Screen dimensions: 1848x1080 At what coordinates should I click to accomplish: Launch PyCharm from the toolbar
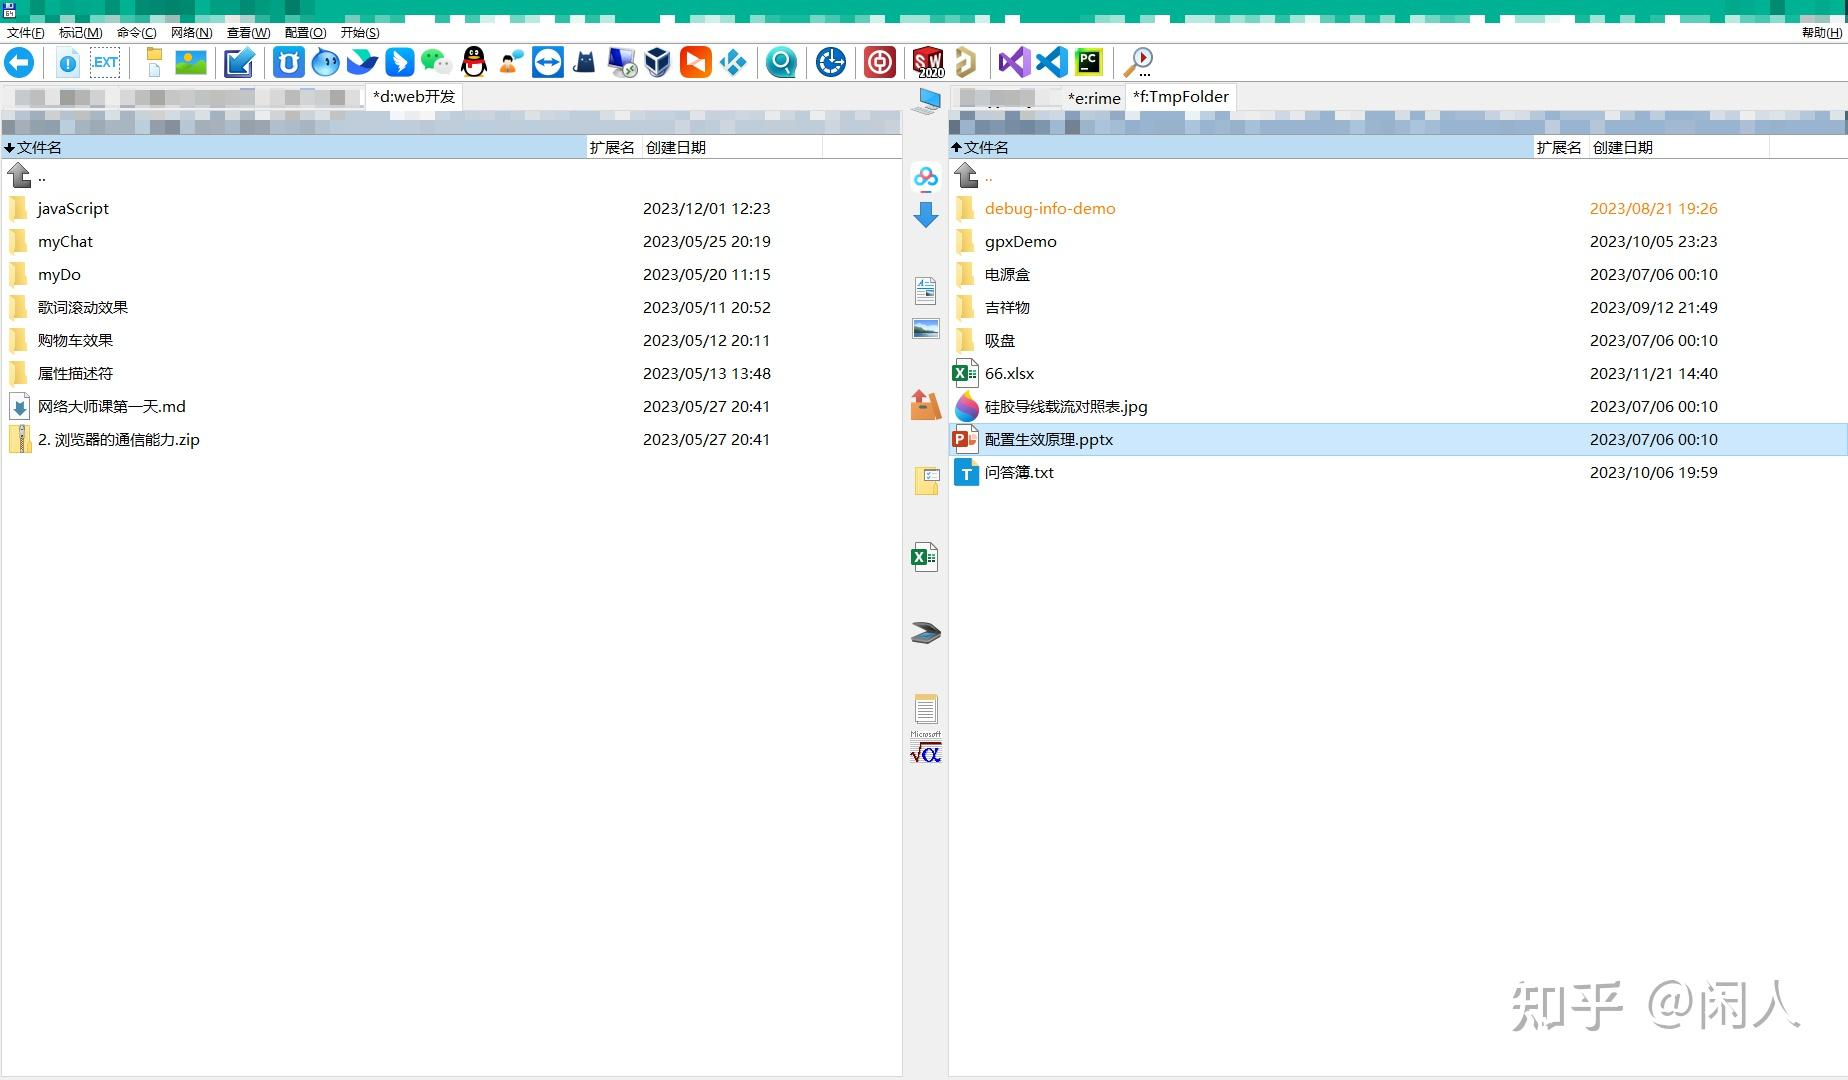[1088, 63]
